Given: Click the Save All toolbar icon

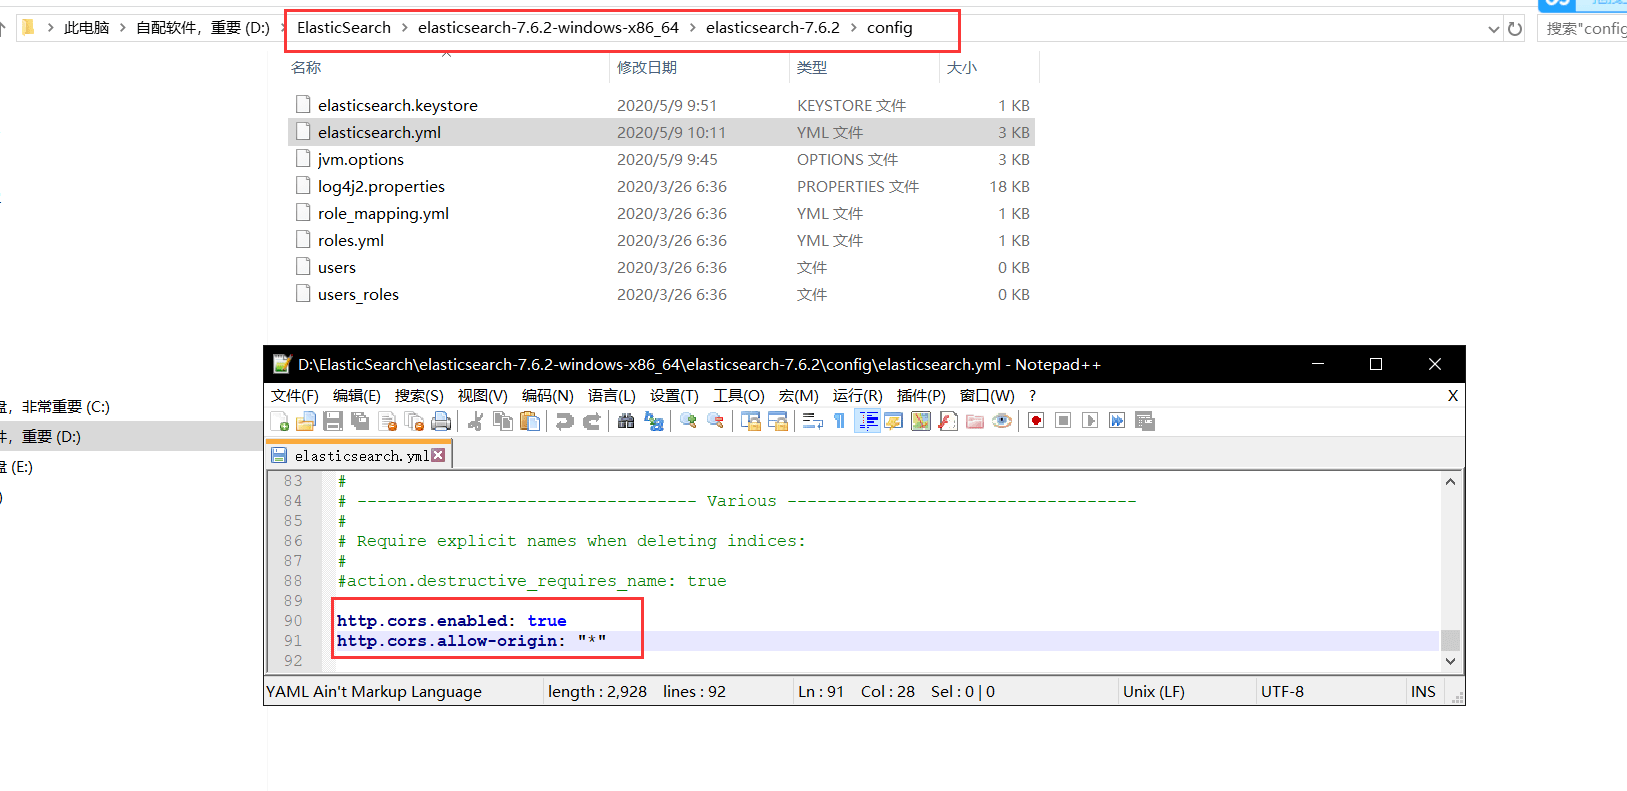Looking at the screenshot, I should (360, 421).
